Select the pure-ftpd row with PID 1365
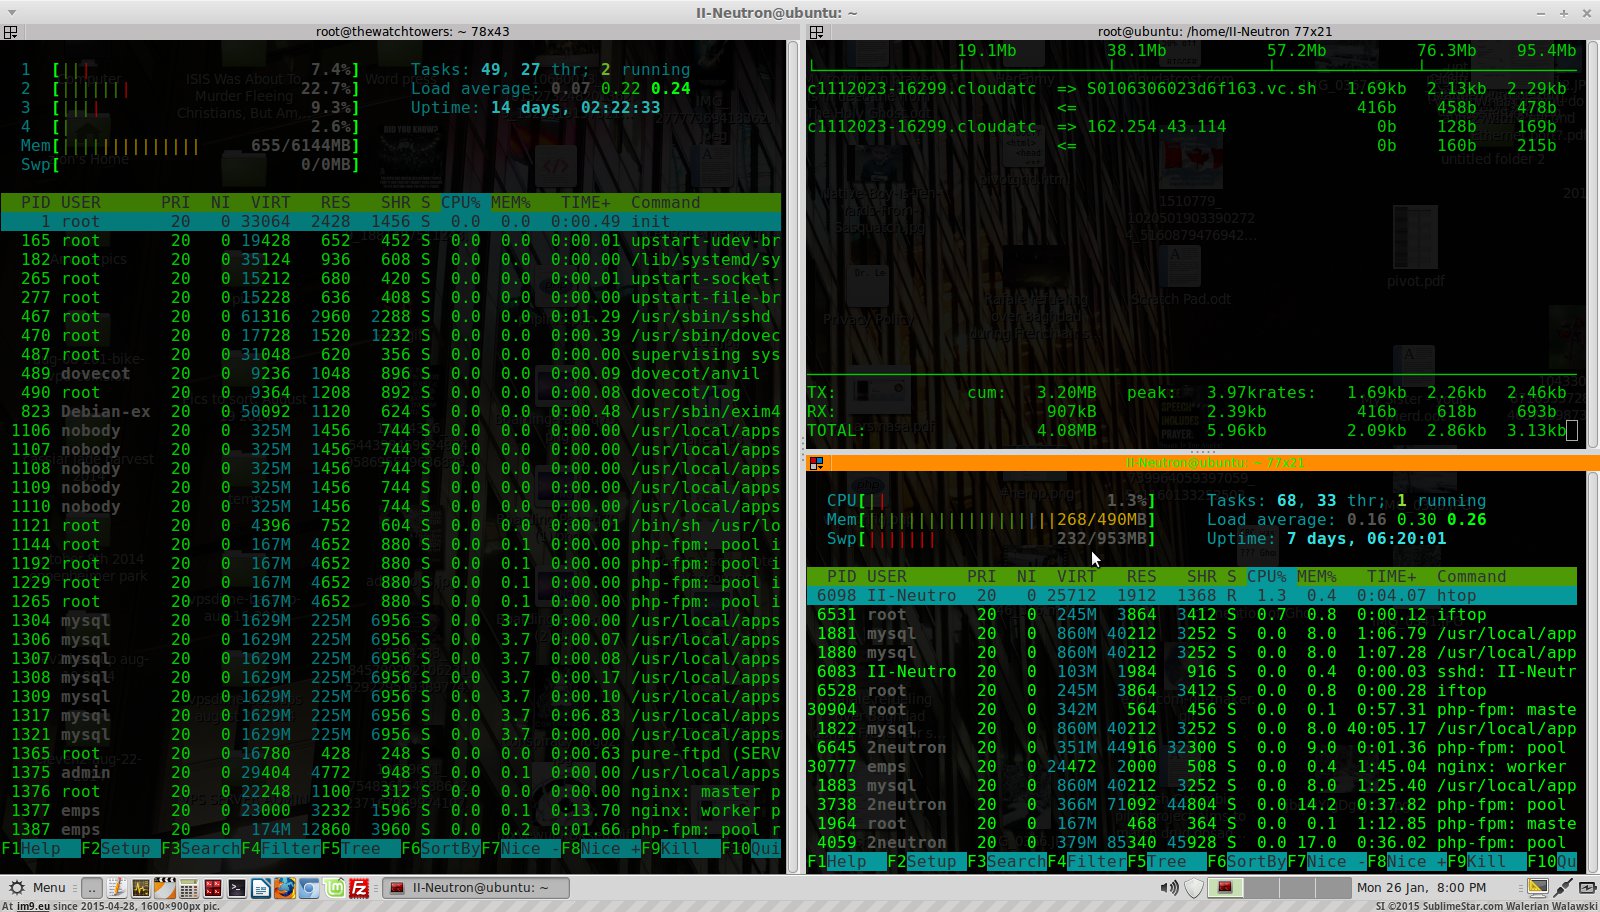The width and height of the screenshot is (1600, 912). point(390,753)
